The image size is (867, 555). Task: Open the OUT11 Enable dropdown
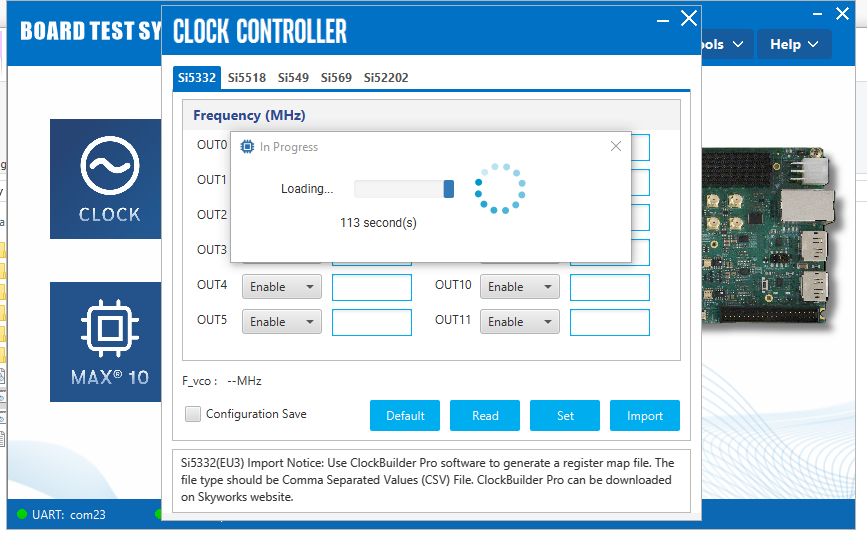tap(520, 322)
